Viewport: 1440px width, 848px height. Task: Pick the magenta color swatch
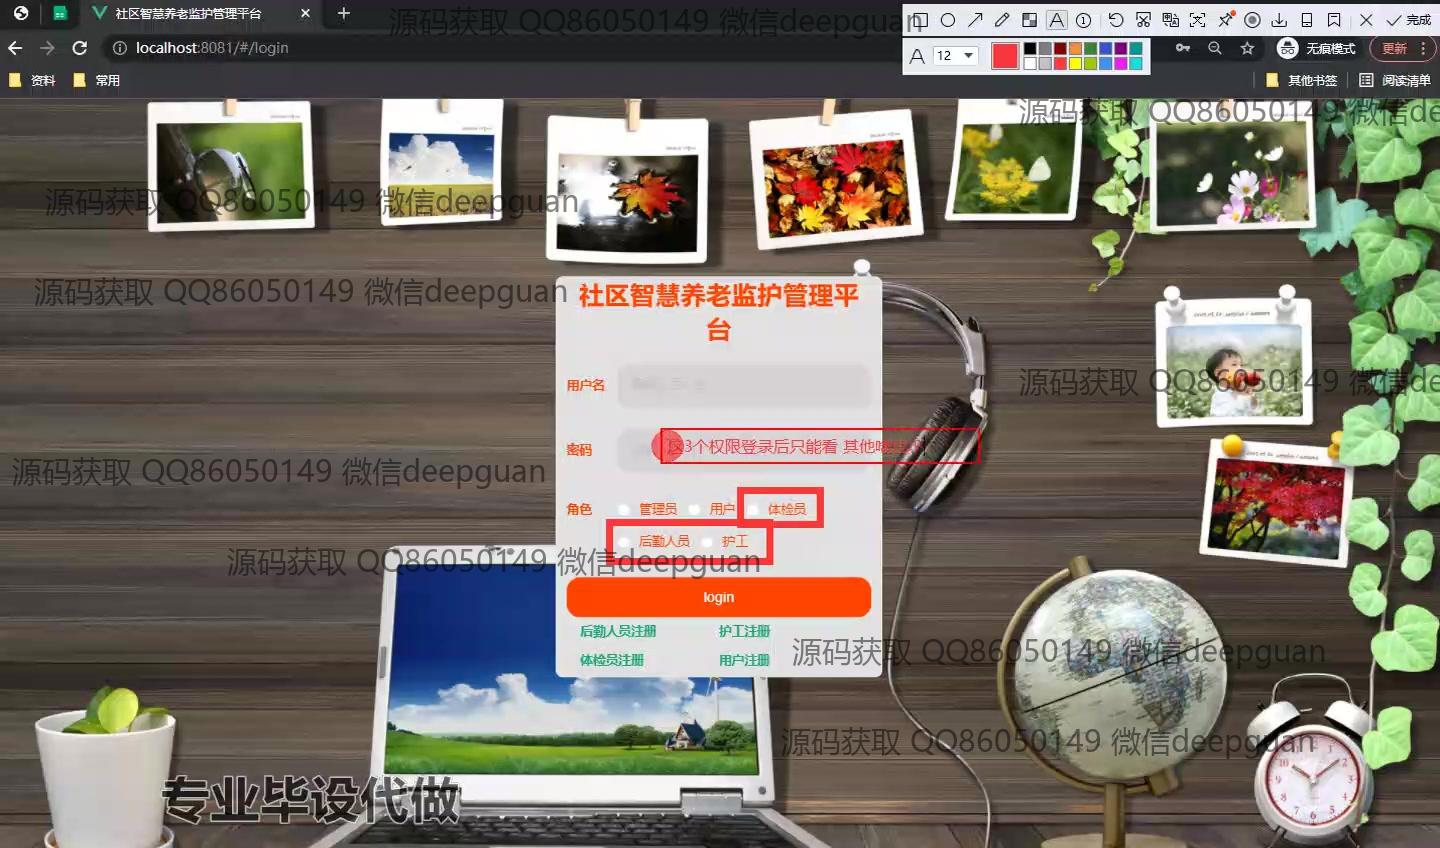tap(1120, 63)
